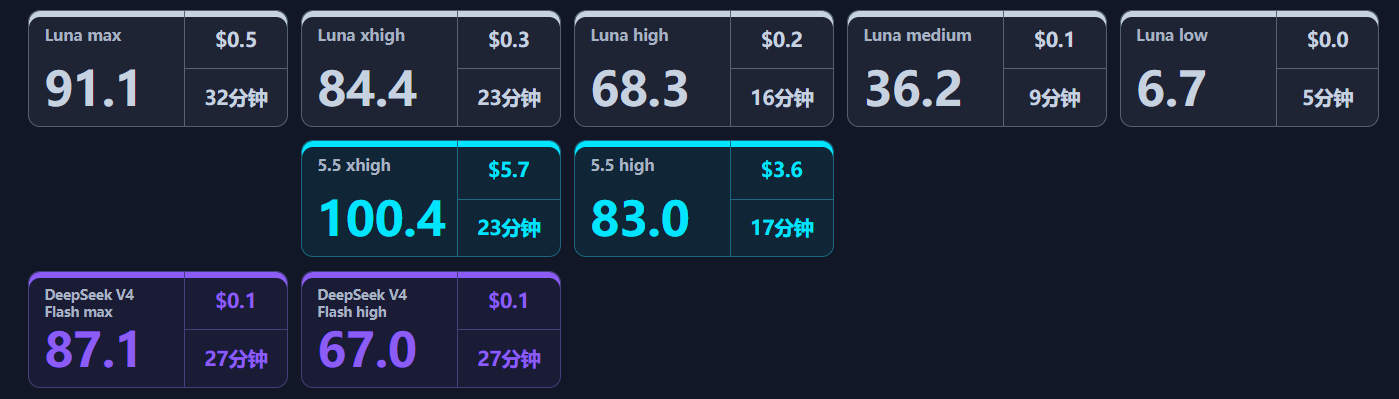Click the $0.1 cost on DeepSeek Flash high

coord(509,301)
